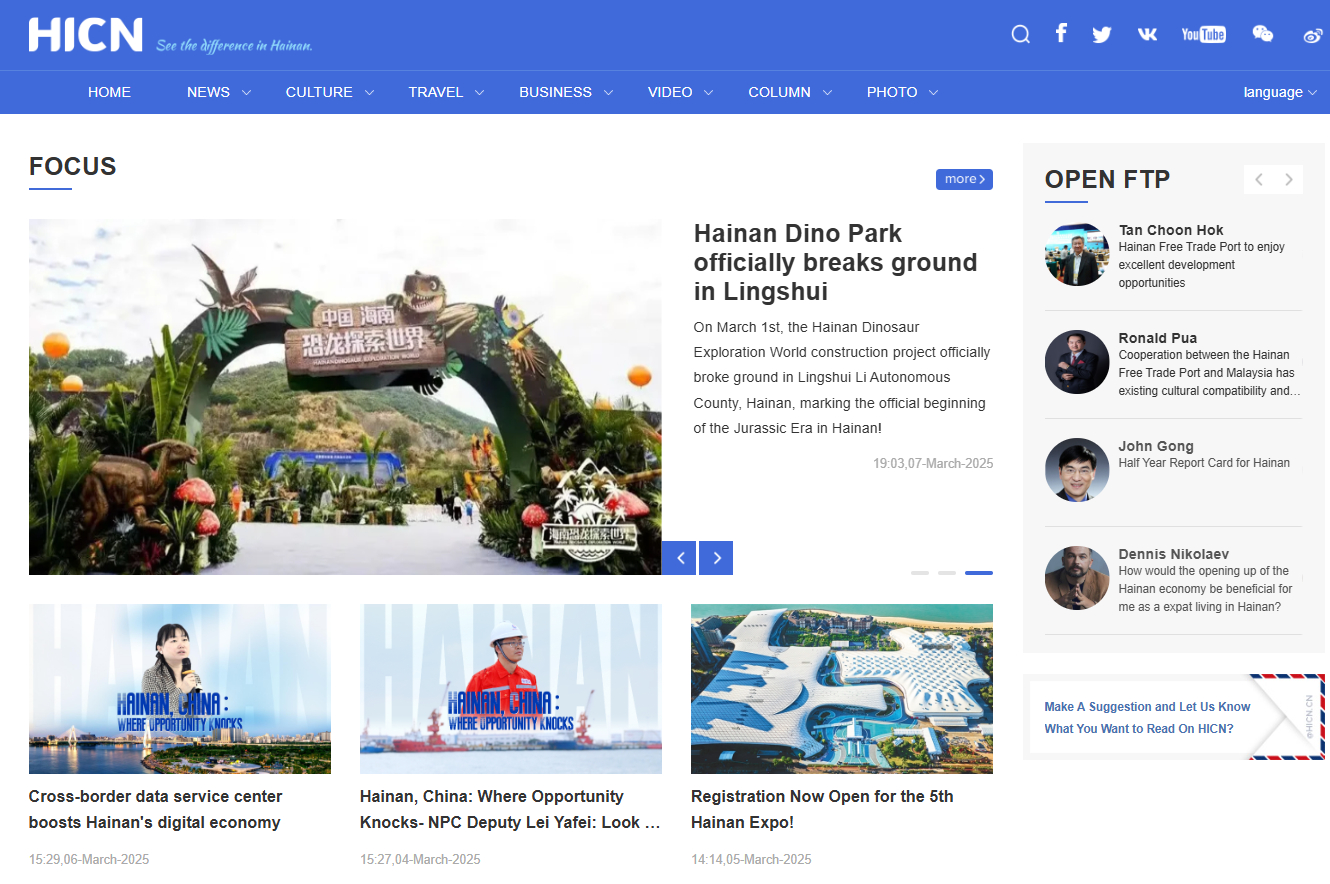Show next OPEN FTP entries arrow
The width and height of the screenshot is (1330, 884).
(x=1289, y=180)
